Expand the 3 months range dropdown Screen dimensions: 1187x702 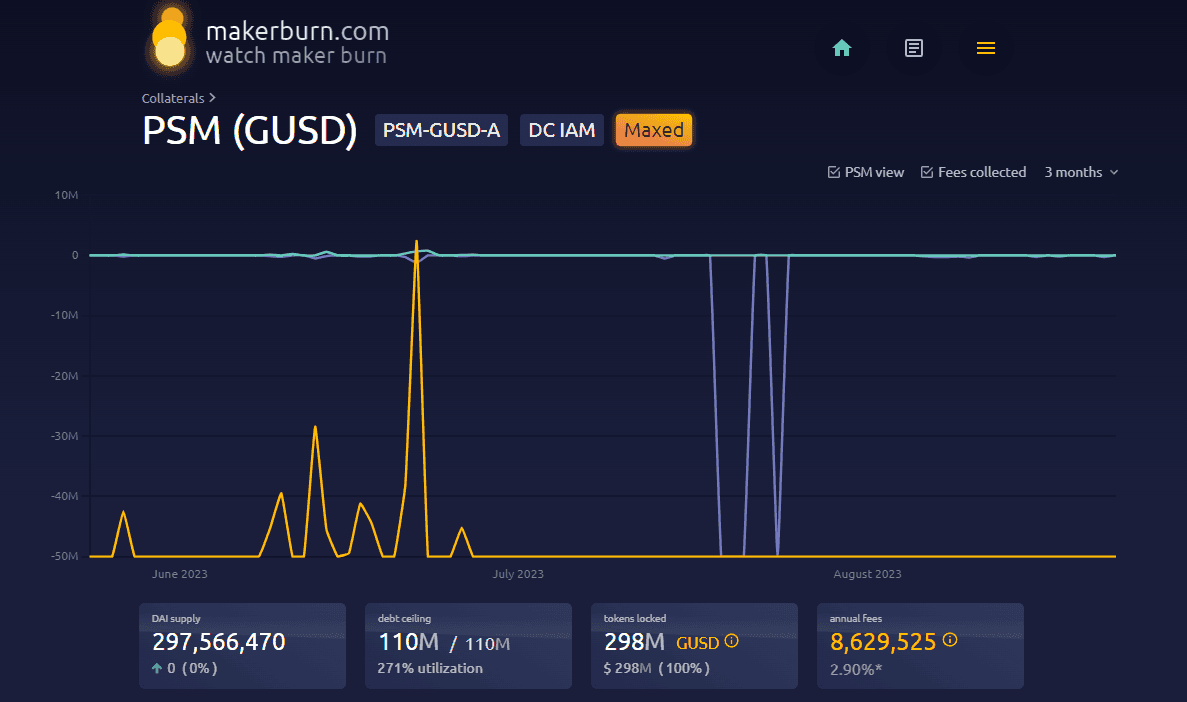pos(1081,172)
